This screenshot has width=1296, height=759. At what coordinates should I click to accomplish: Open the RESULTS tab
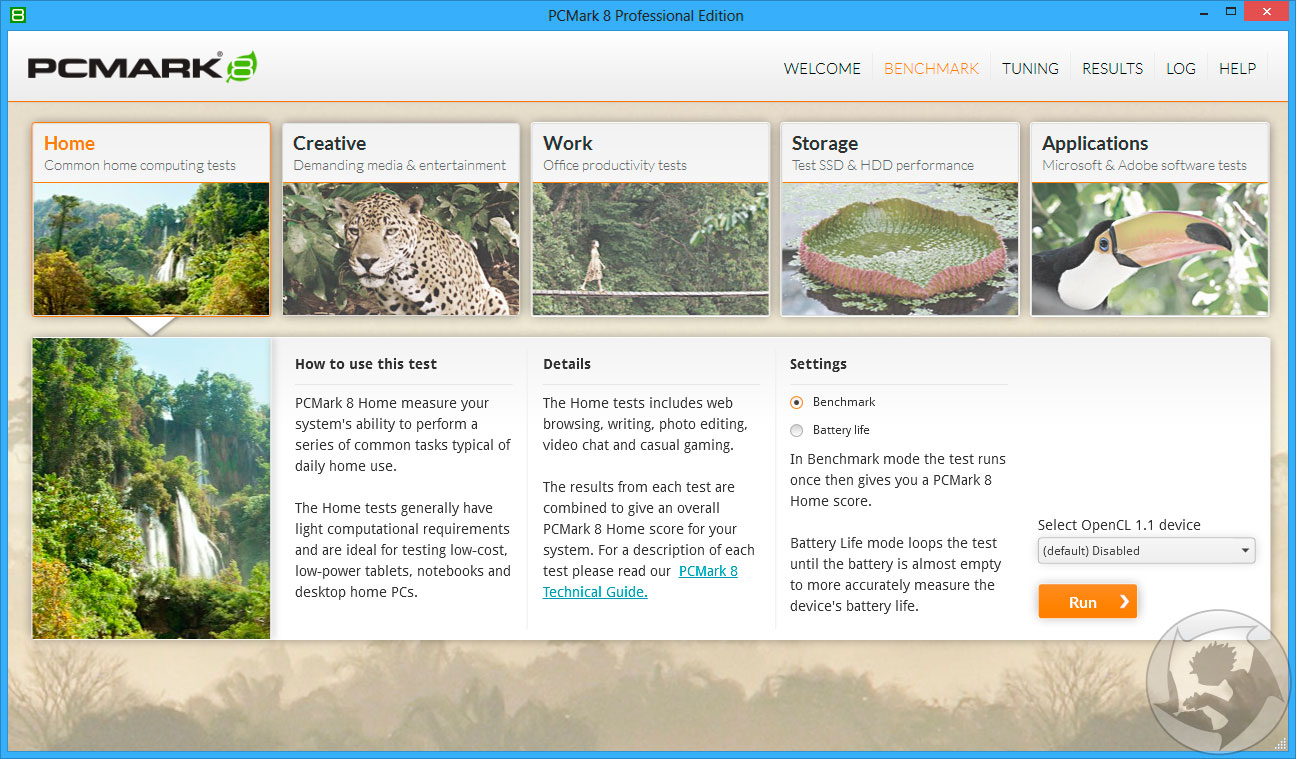pyautogui.click(x=1112, y=69)
